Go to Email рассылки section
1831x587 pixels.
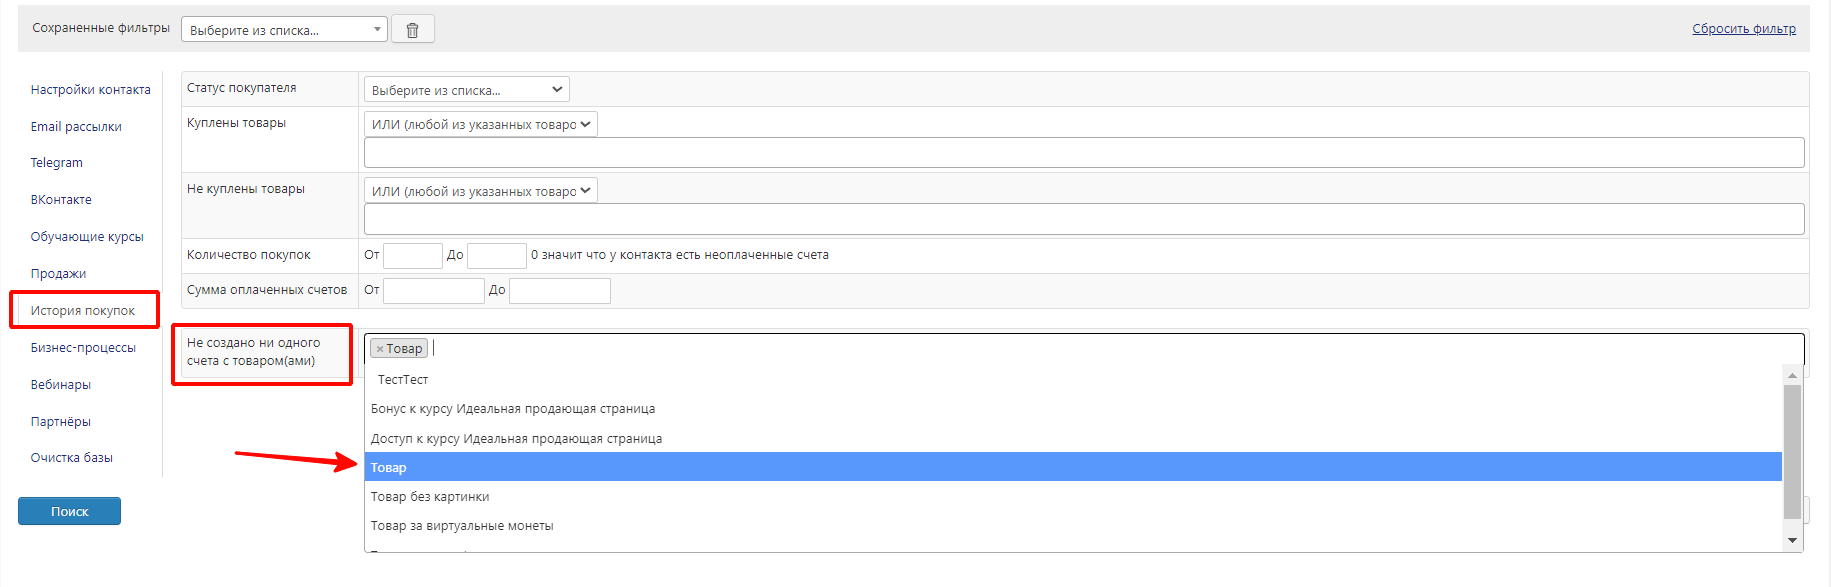76,127
